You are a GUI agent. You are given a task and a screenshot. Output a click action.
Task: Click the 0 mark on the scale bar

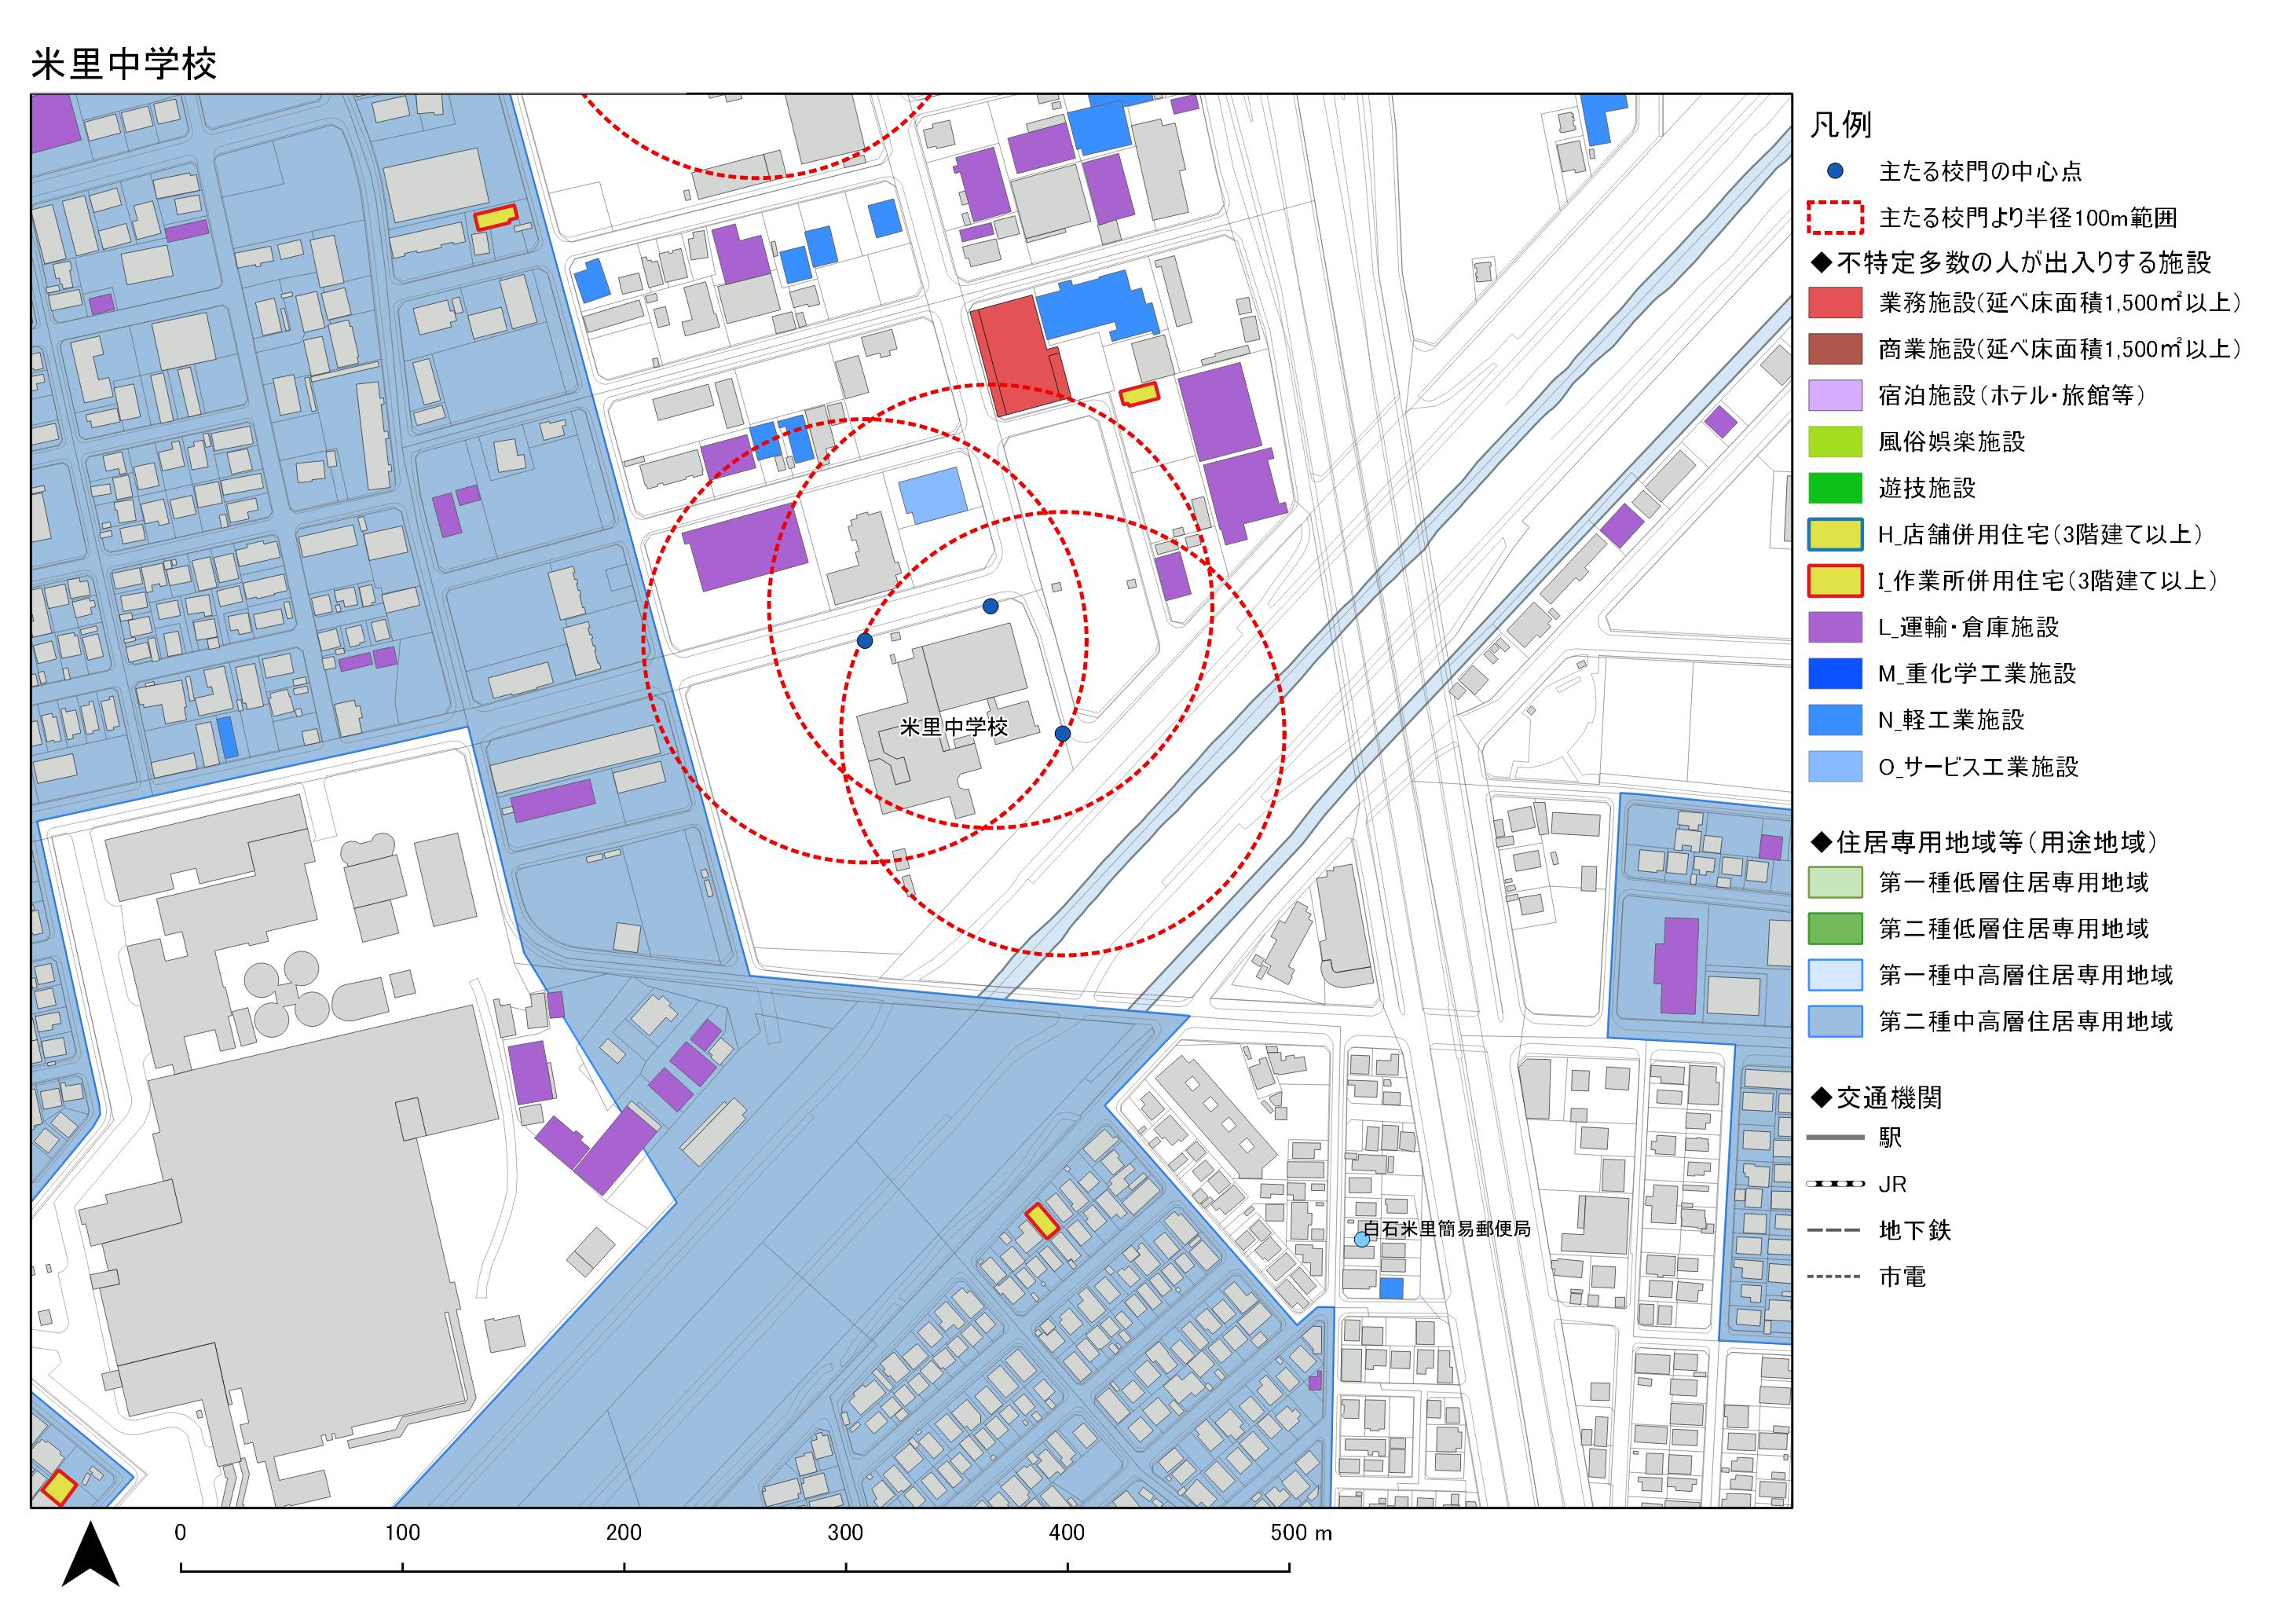click(x=180, y=1533)
